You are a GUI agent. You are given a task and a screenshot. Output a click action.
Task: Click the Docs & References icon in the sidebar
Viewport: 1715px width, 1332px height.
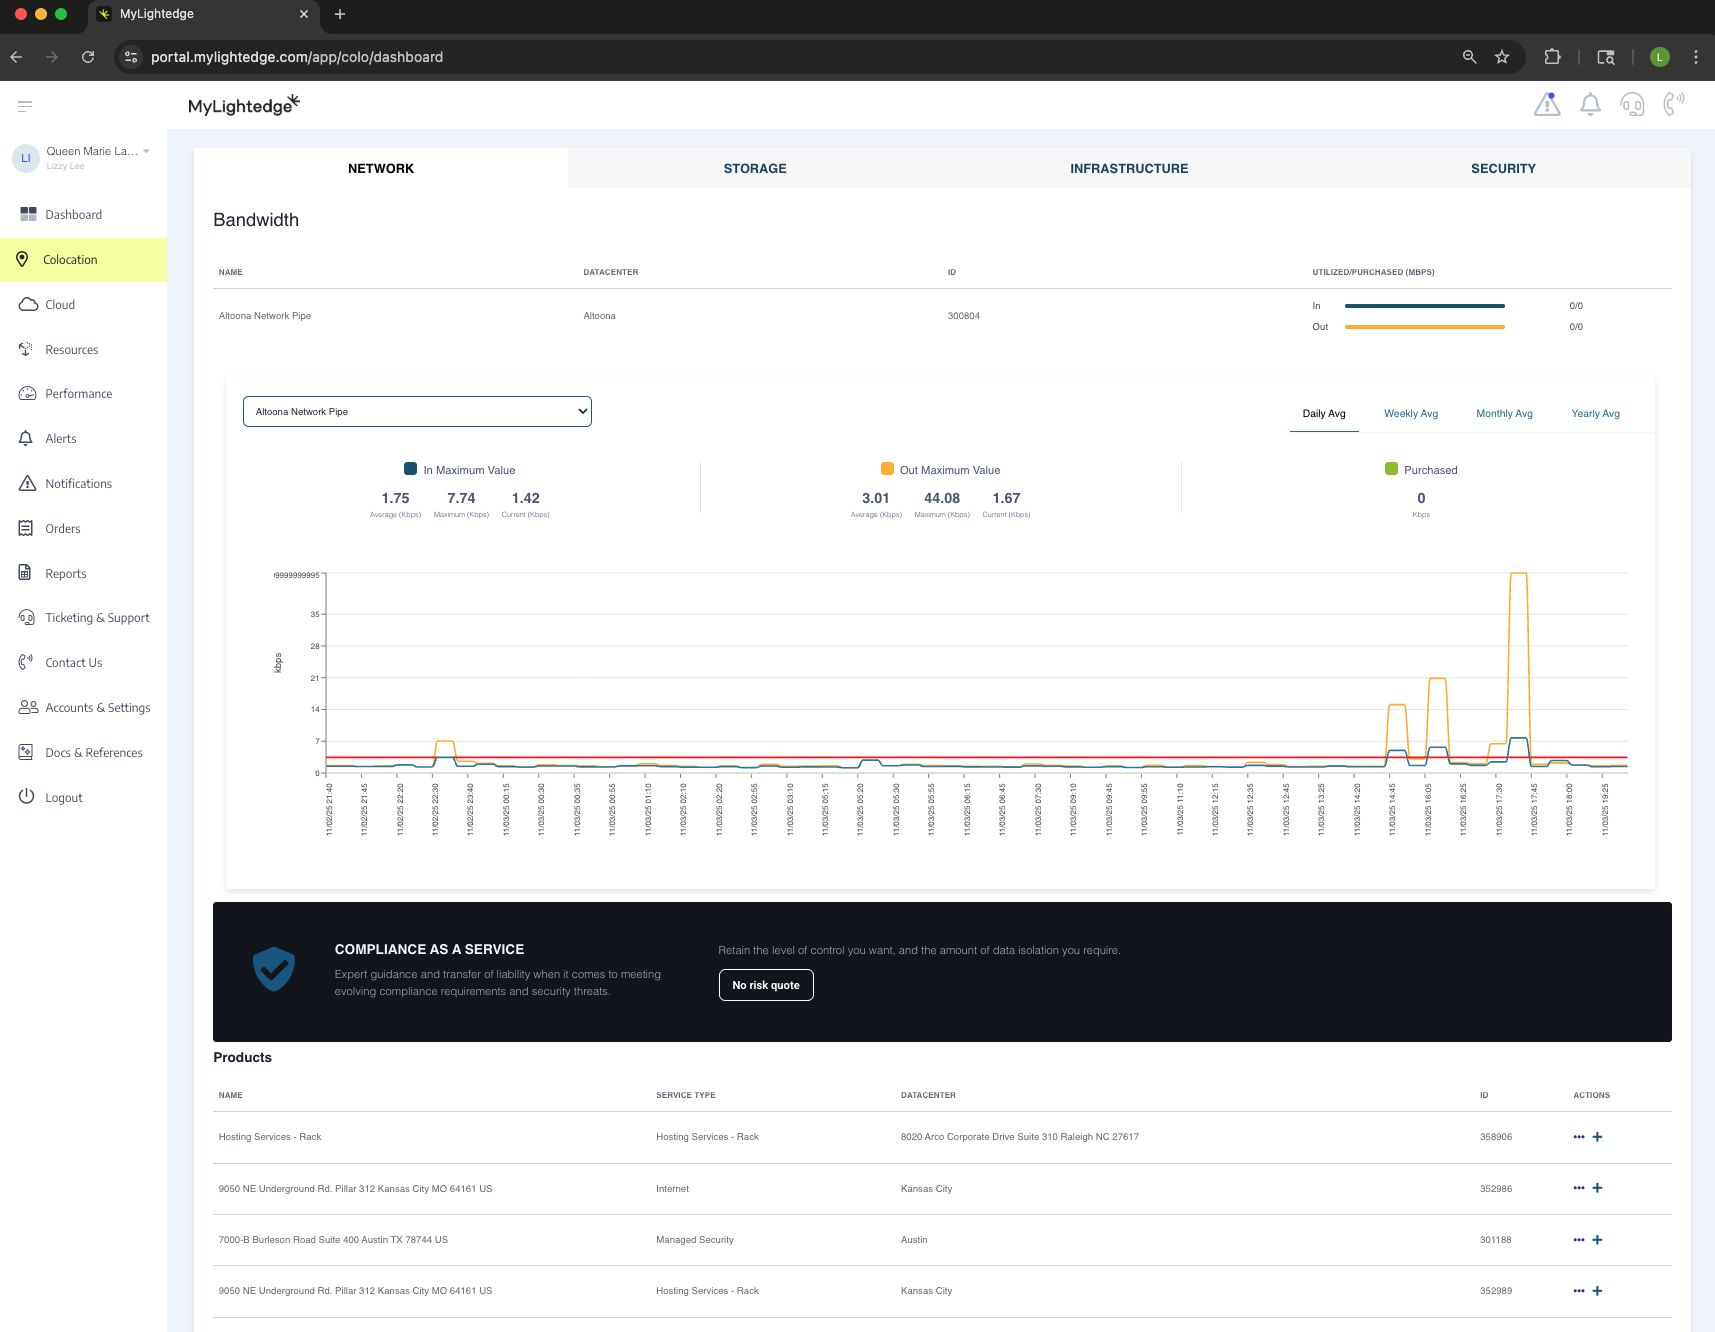[x=26, y=752]
